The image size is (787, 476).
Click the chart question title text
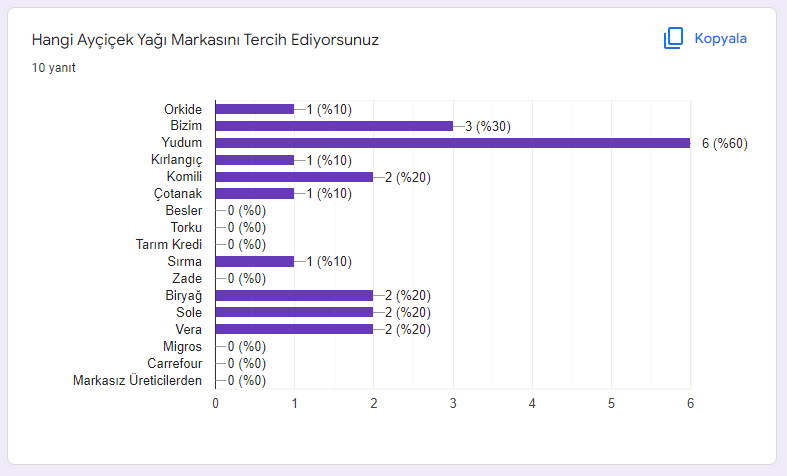pos(205,40)
